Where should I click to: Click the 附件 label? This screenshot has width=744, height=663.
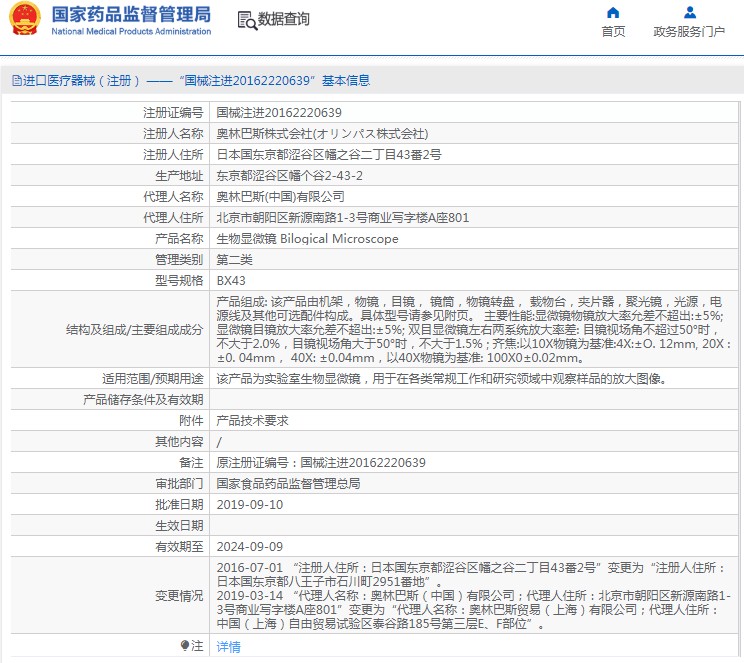(191, 420)
